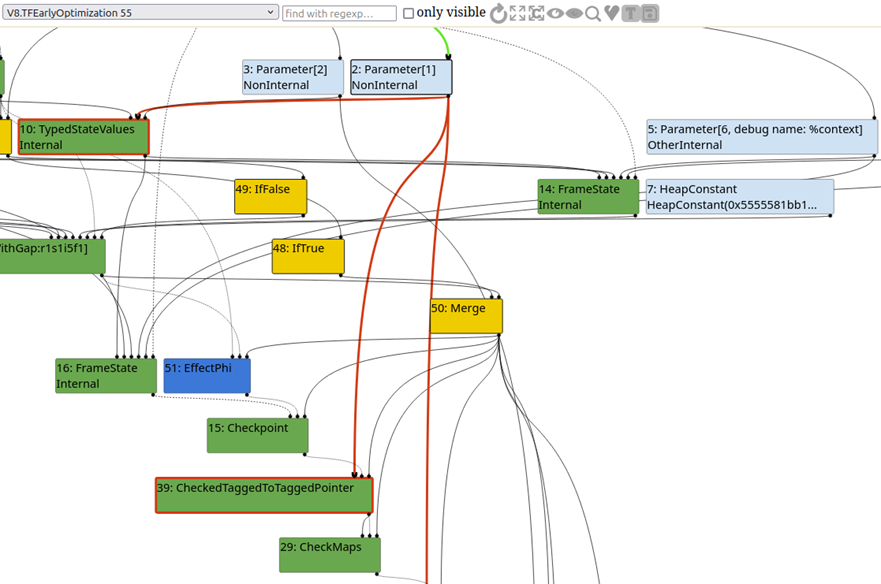Open the V8.TFEarlyOptimization 55 phase dropdown
The width and height of the screenshot is (881, 584).
[x=140, y=12]
